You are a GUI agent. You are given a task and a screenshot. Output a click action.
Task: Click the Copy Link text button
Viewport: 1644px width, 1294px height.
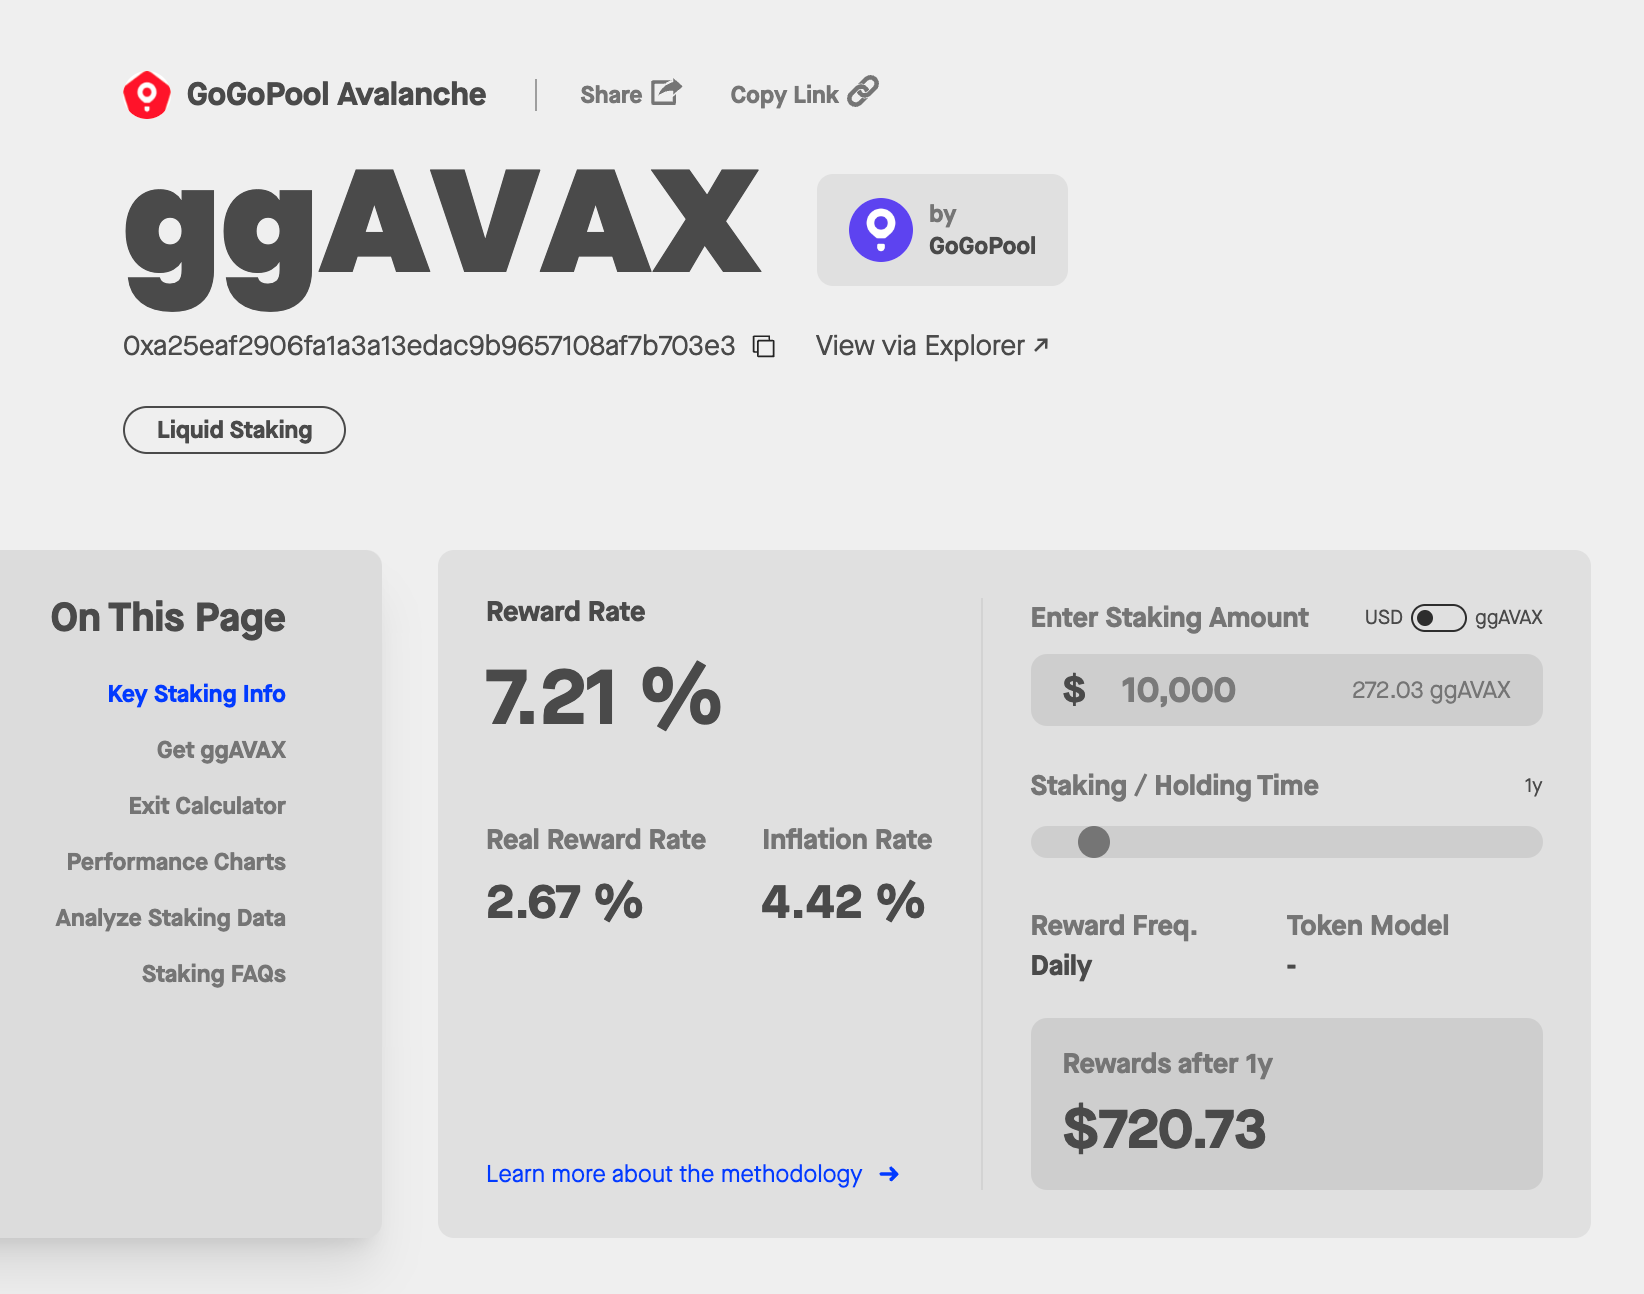click(784, 95)
